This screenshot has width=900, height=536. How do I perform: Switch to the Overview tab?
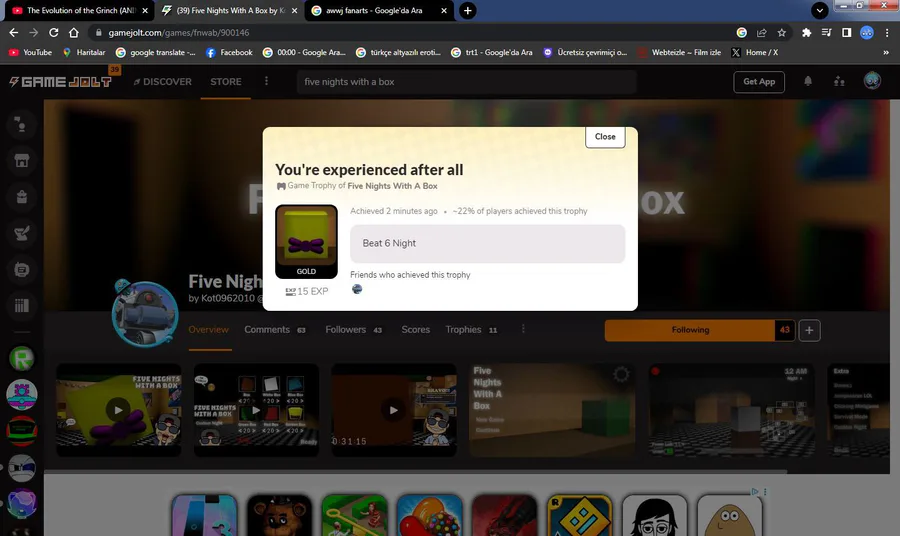pyautogui.click(x=208, y=329)
